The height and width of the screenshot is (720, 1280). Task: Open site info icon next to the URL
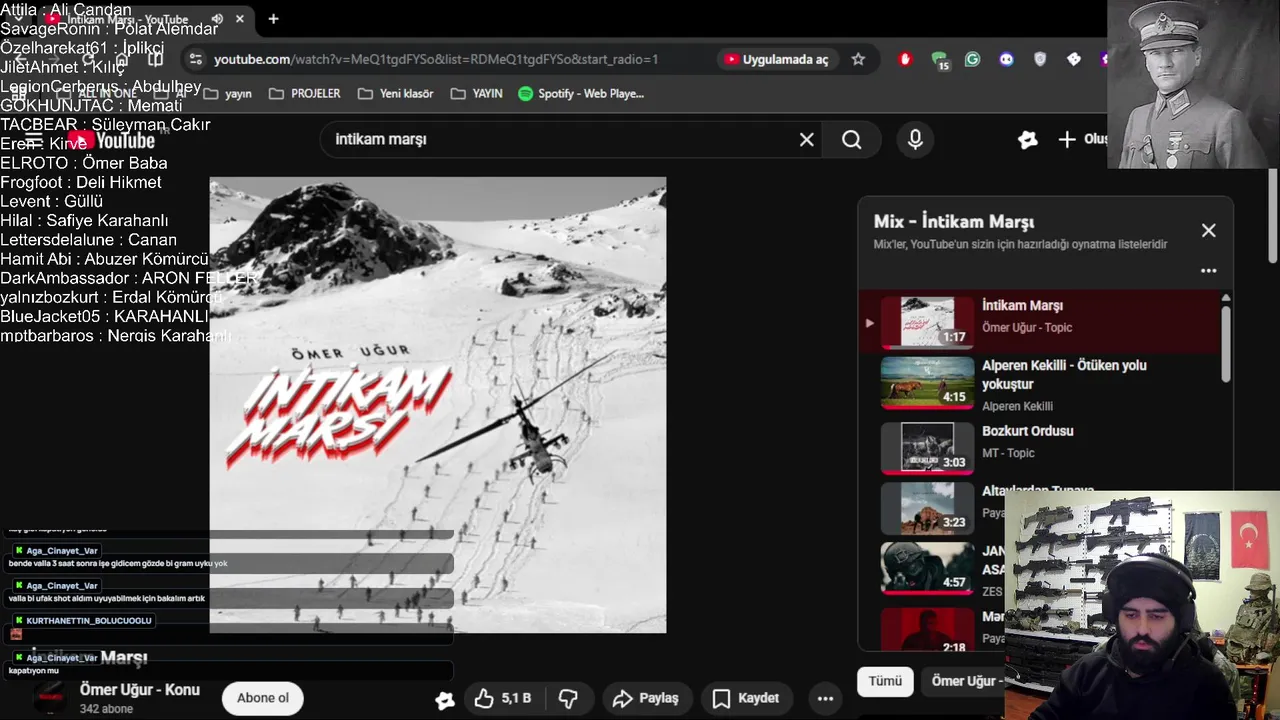click(195, 59)
